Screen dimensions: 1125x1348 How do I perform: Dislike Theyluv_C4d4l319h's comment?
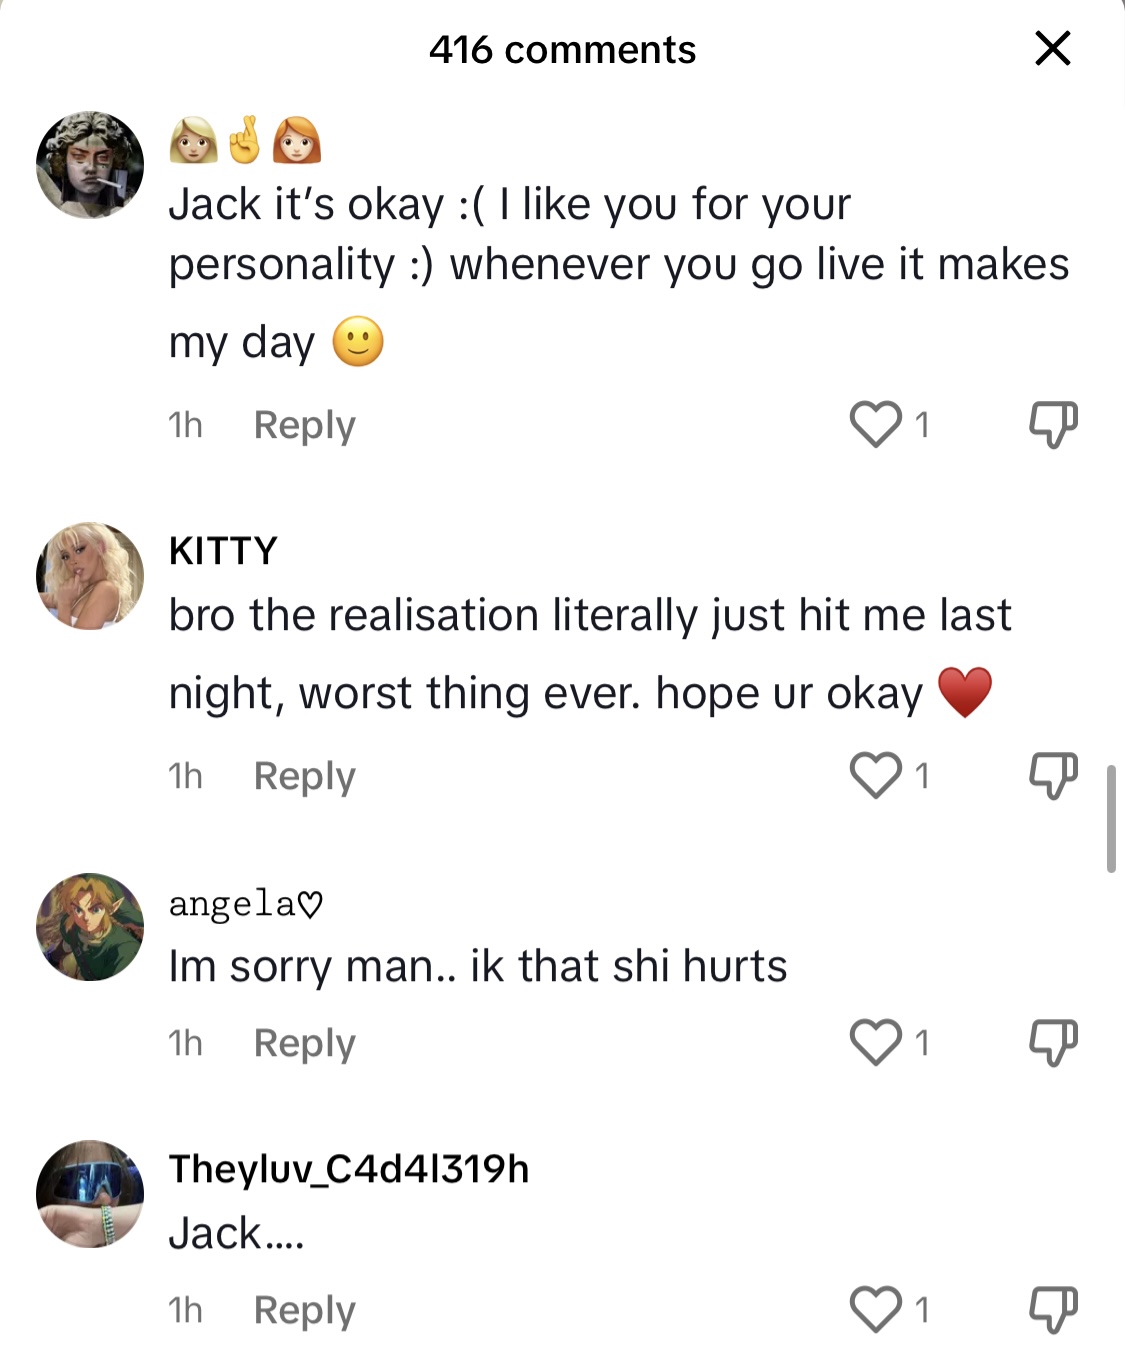point(1053,1310)
